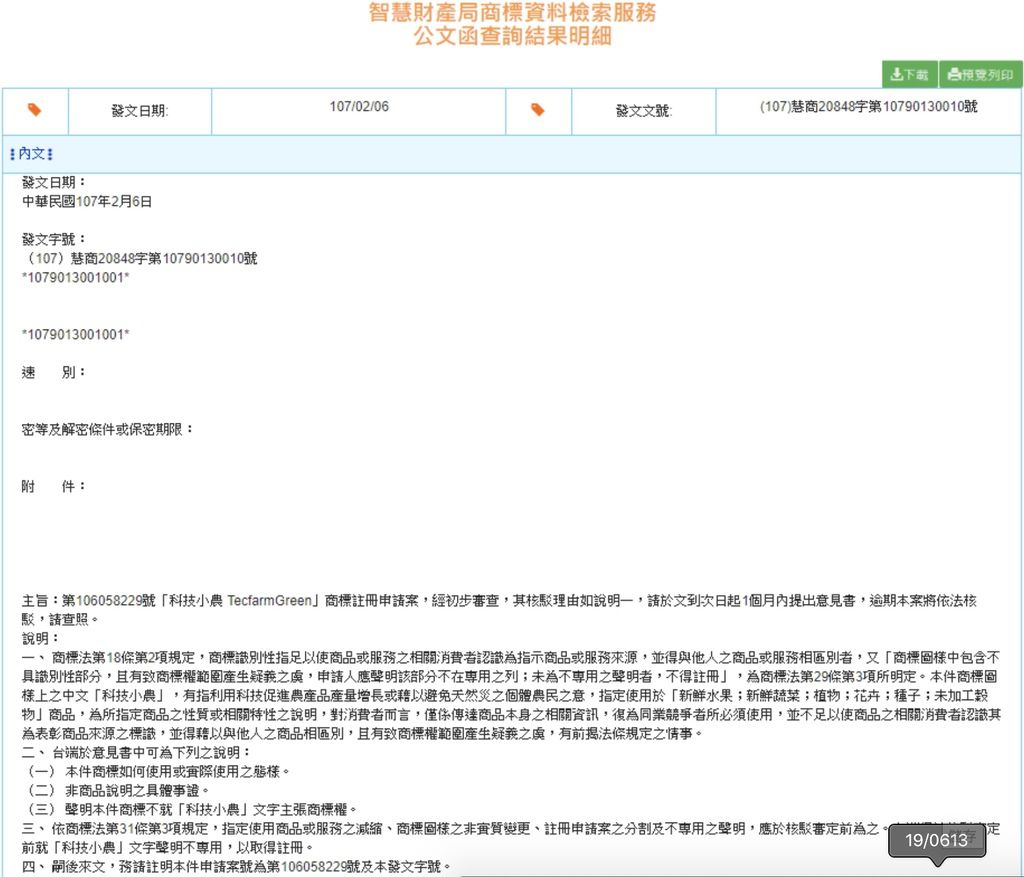This screenshot has width=1024, height=877.
Task: Click item (二) 非商品說明之具體事證
Action: pos(116,790)
